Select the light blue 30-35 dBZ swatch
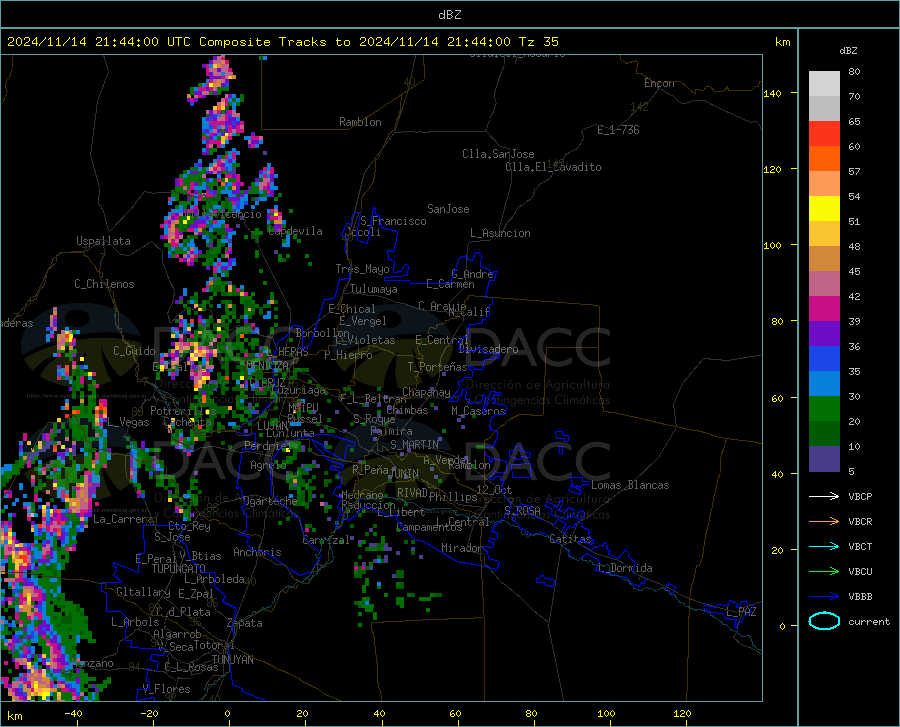This screenshot has width=900, height=727. pos(824,384)
